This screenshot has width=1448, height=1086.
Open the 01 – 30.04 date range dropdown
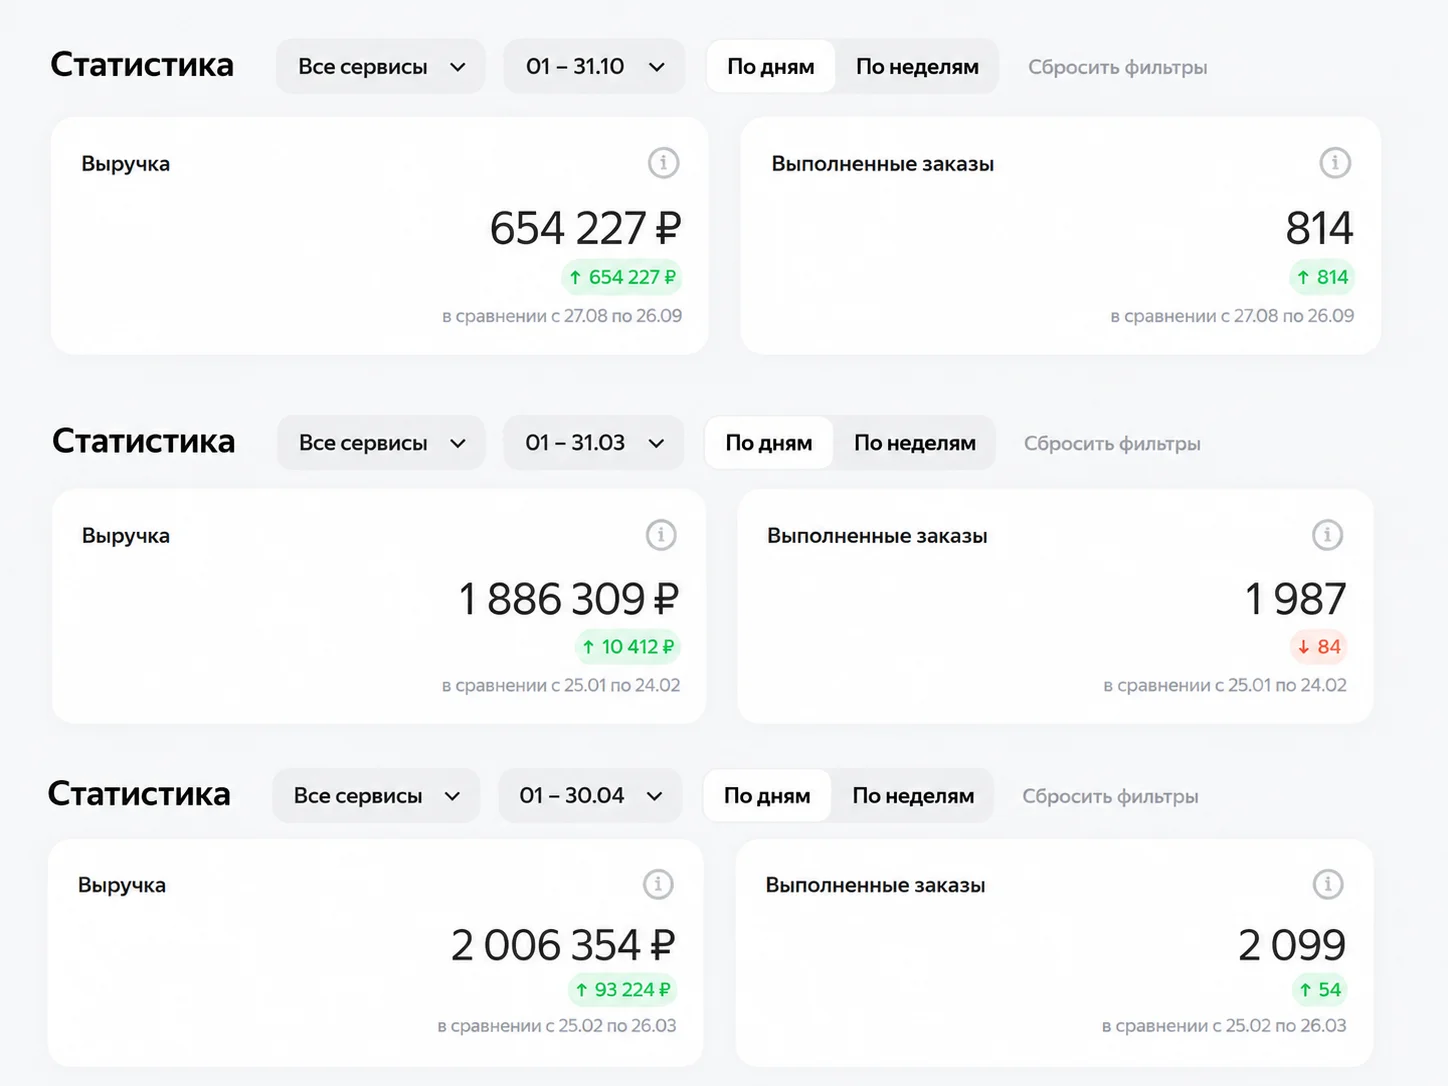coord(590,795)
